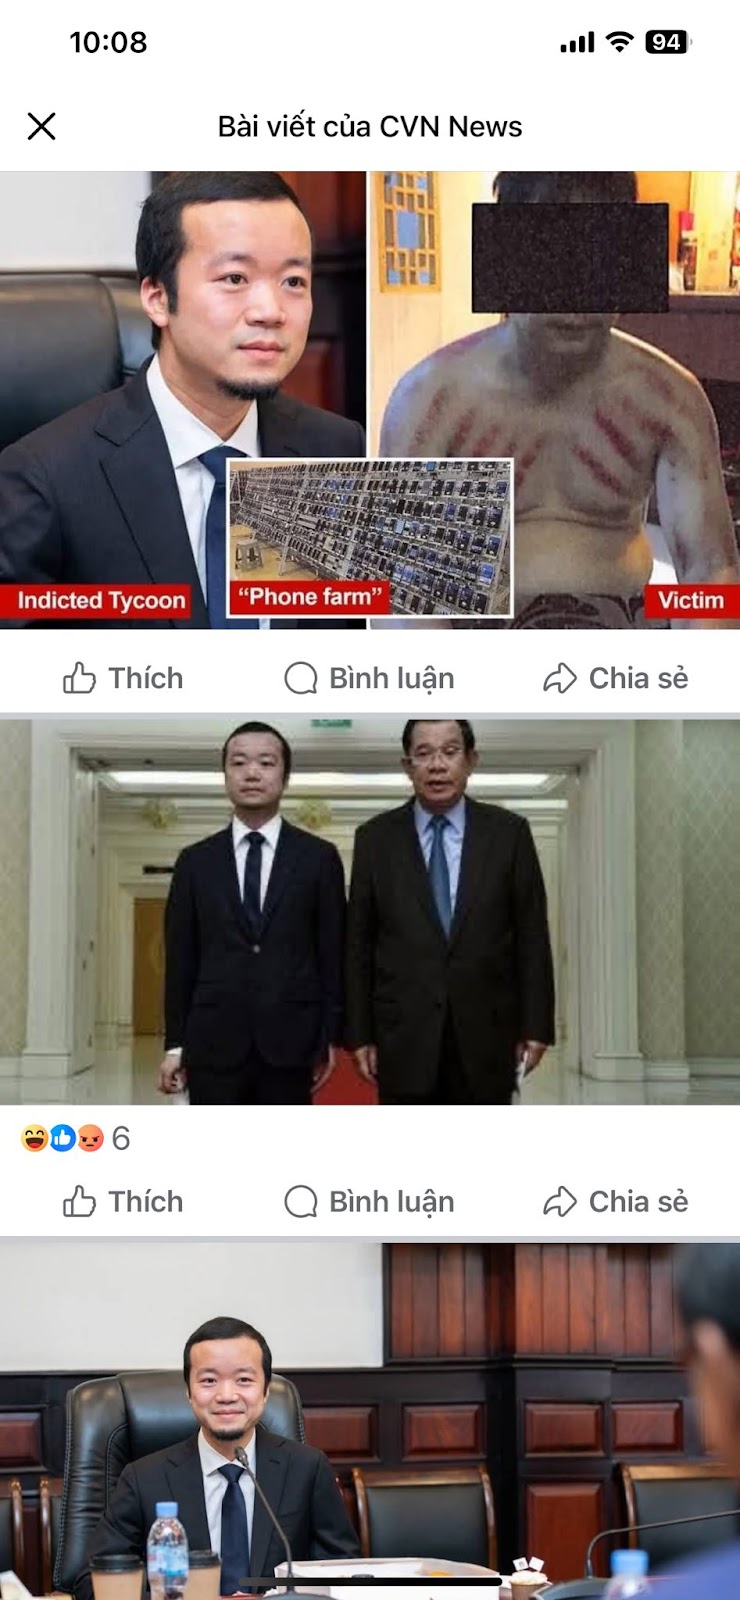The image size is (740, 1600).
Task: Tap share arrow icon under second photo
Action: 560,1201
